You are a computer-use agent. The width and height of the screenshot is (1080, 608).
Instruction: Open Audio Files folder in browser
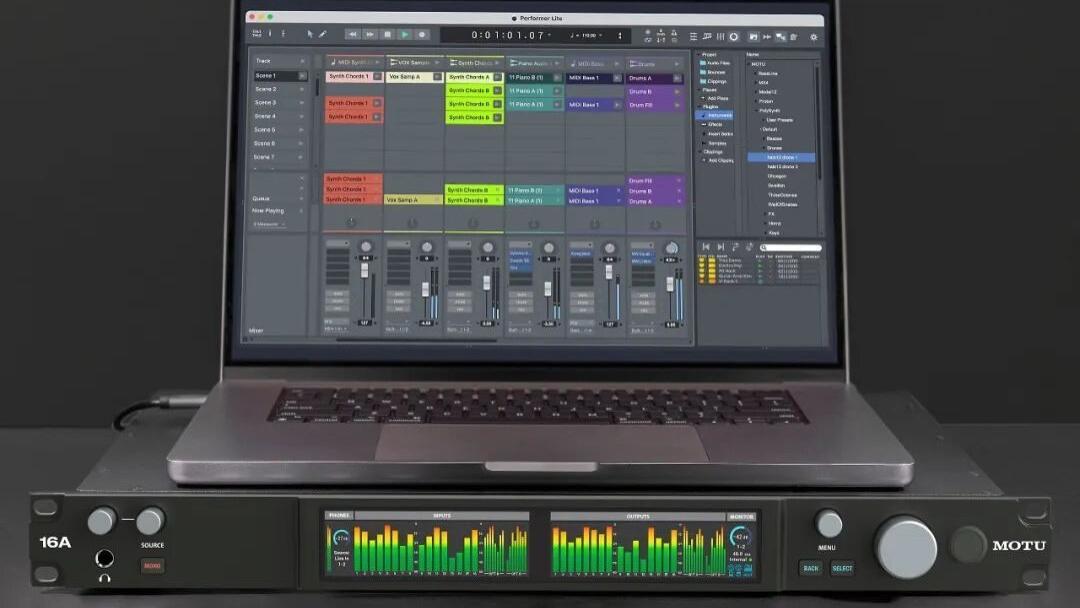715,63
